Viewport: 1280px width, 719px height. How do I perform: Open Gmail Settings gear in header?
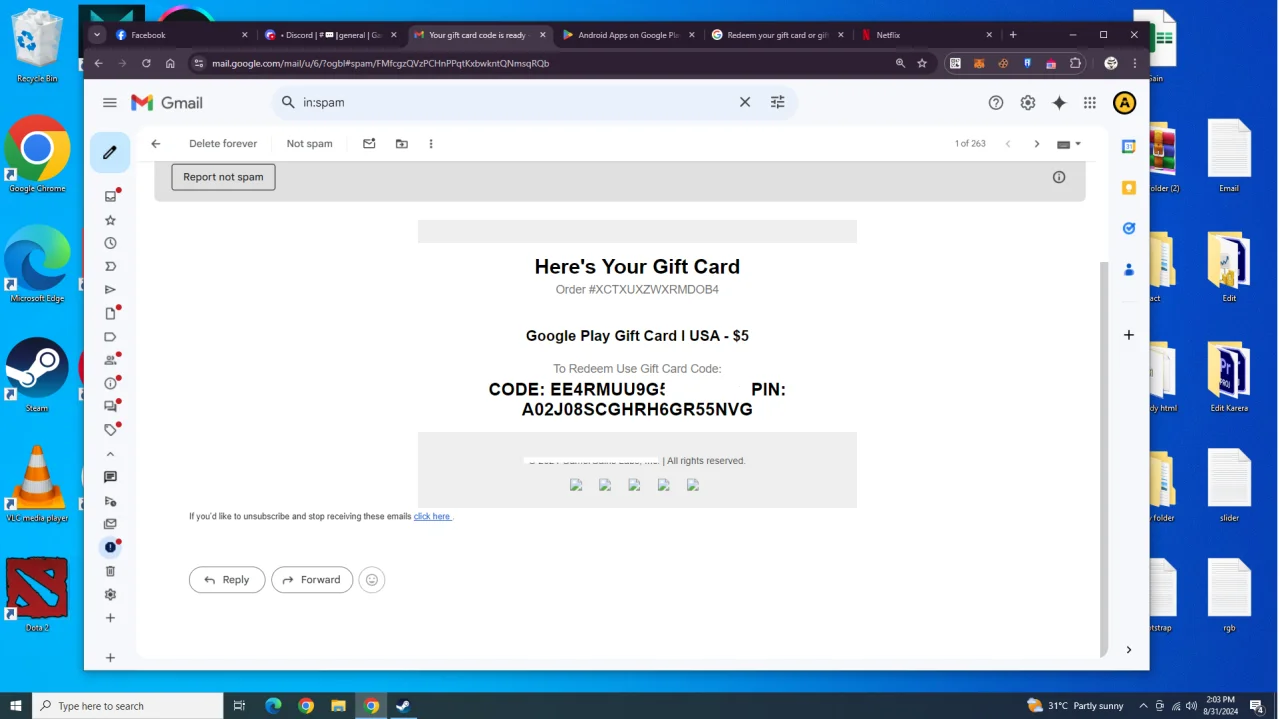[1028, 102]
